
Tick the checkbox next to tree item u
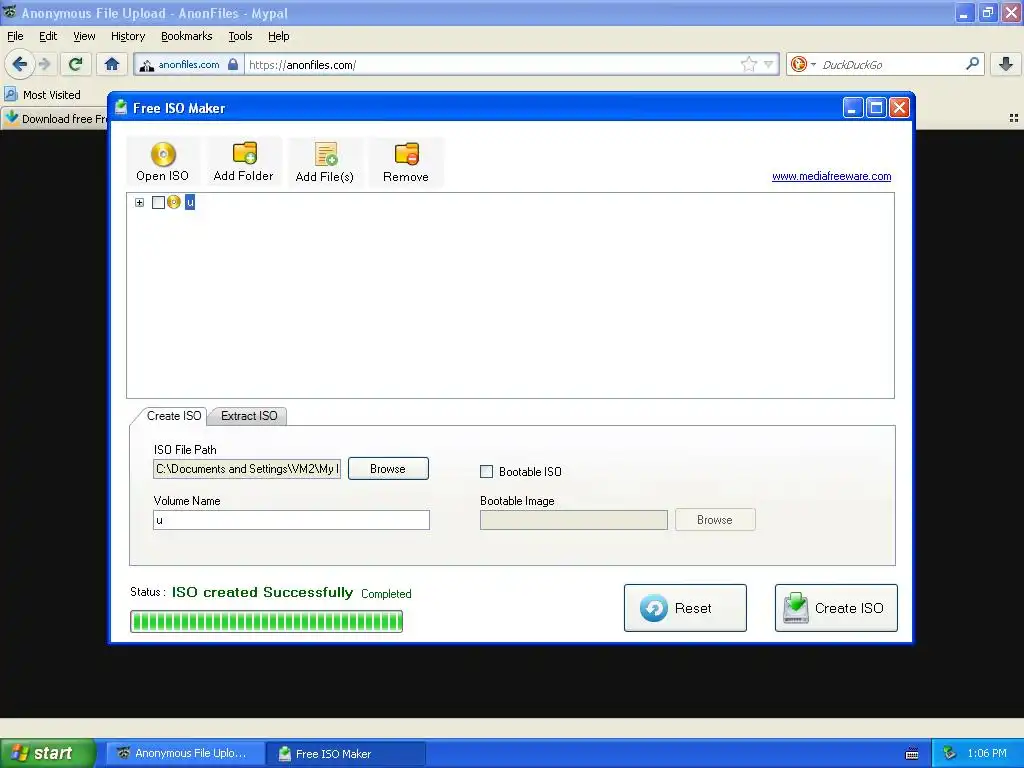click(158, 202)
